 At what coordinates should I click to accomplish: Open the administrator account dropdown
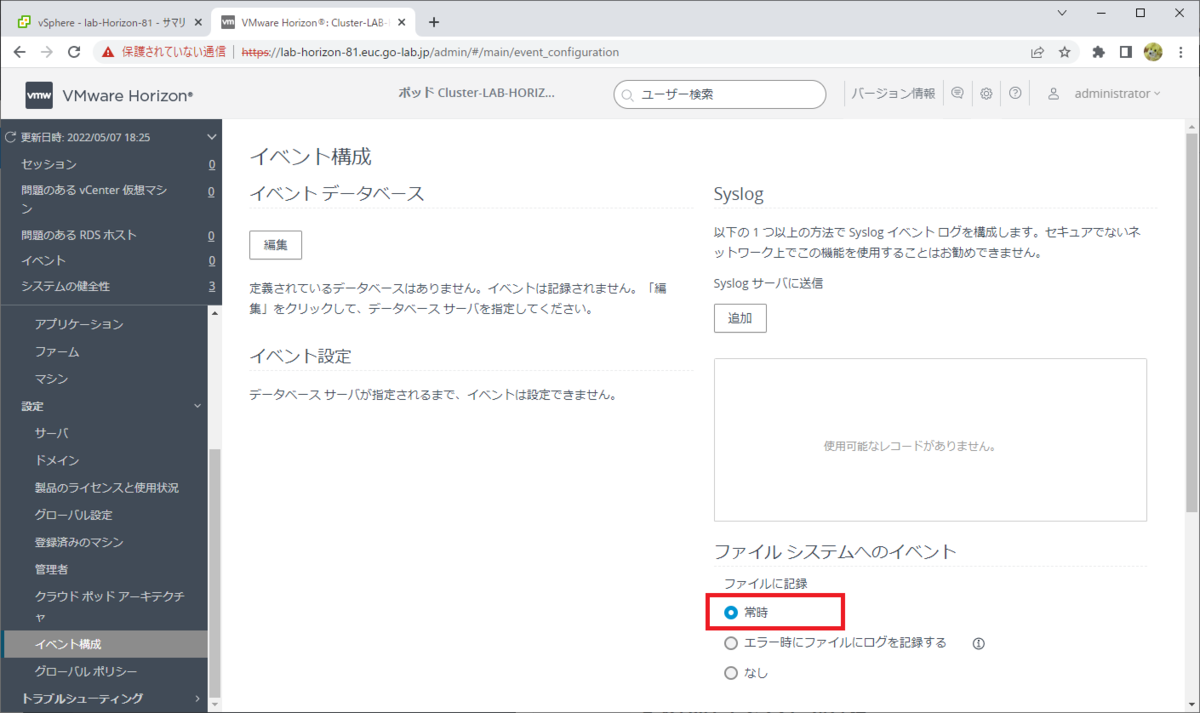pyautogui.click(x=1117, y=93)
